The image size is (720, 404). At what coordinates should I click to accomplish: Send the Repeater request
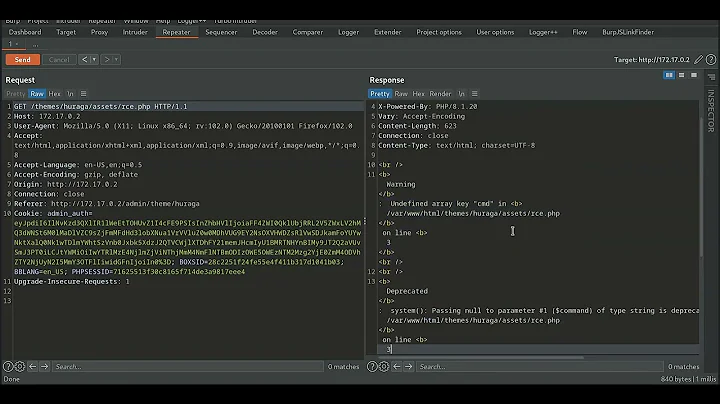[22, 60]
